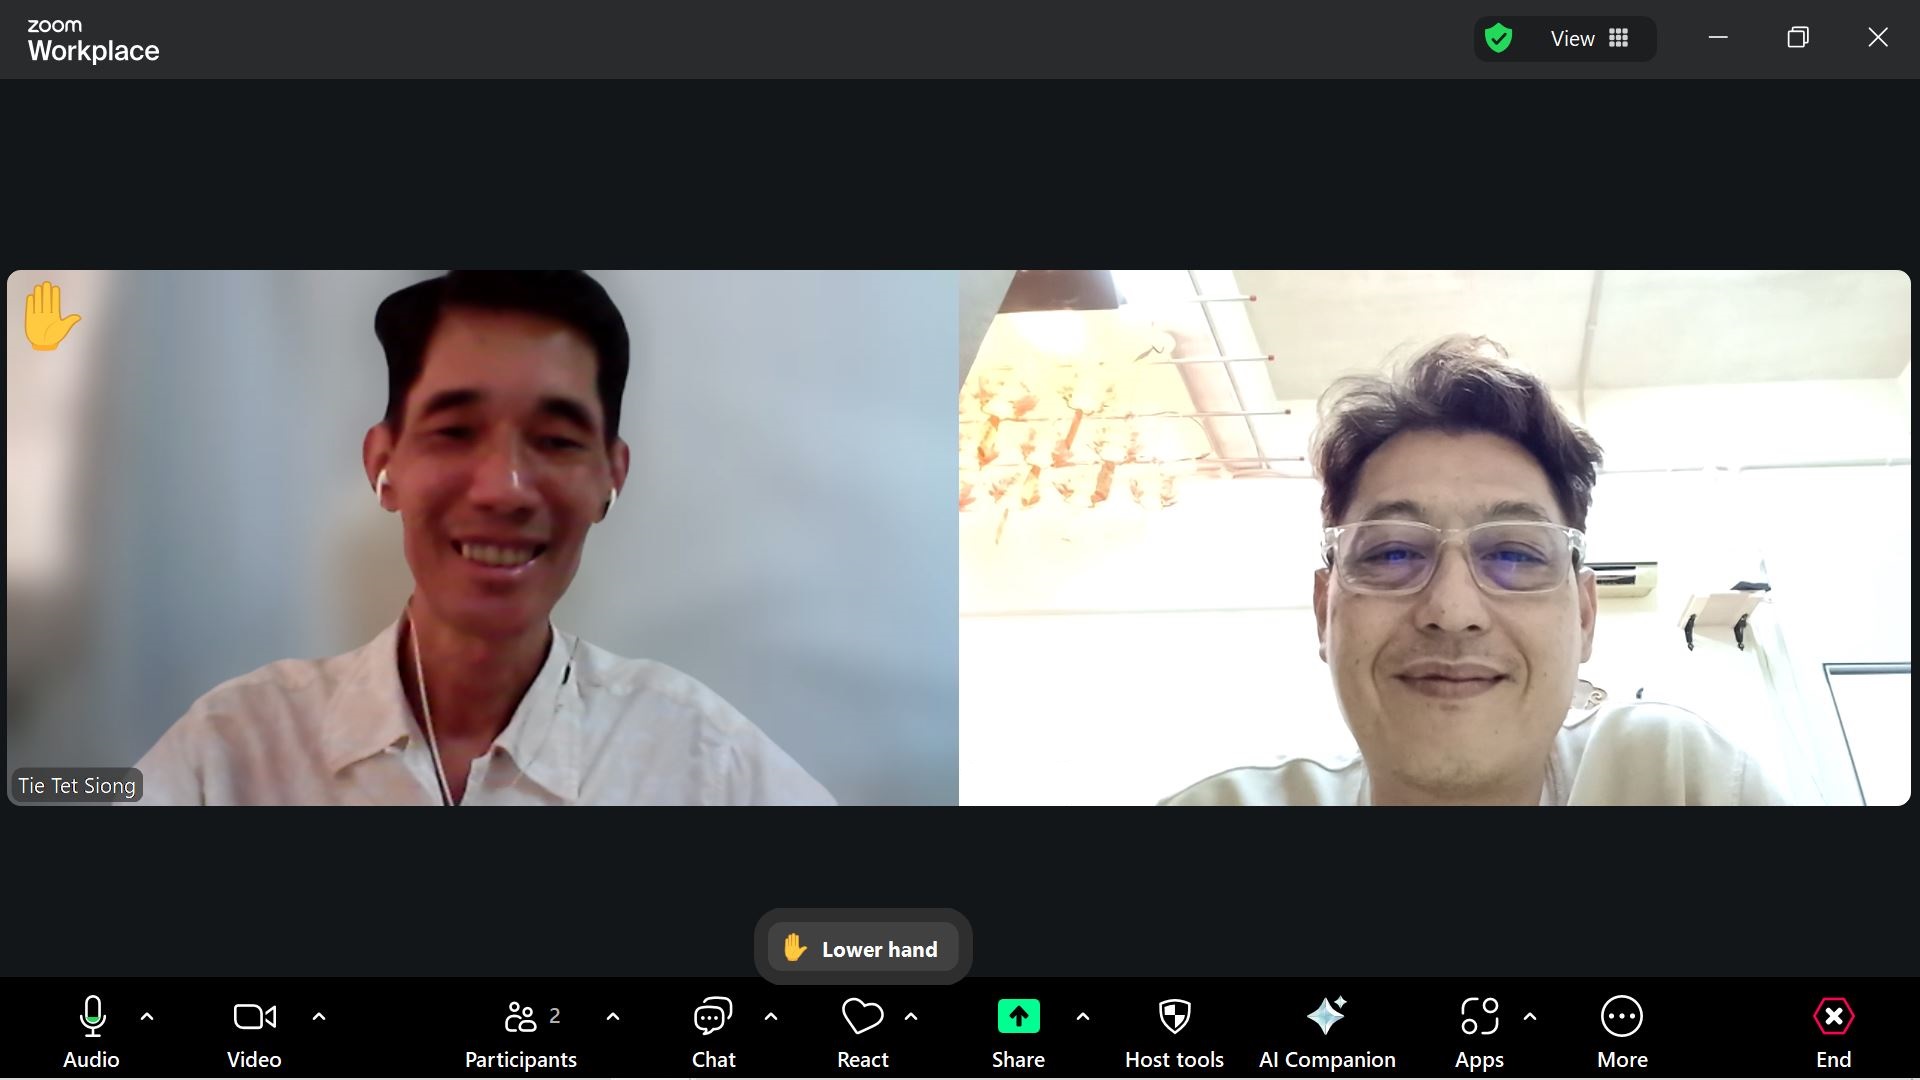Click the Lower hand button
The image size is (1920, 1080).
click(863, 948)
